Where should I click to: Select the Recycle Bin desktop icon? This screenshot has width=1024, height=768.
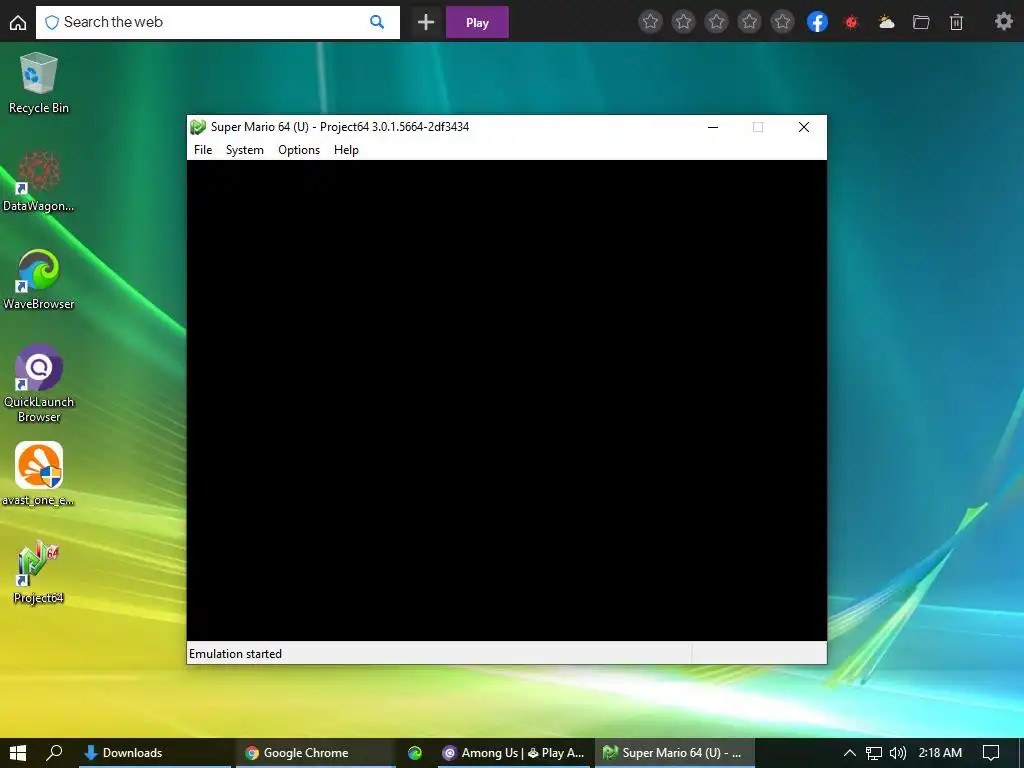(39, 83)
